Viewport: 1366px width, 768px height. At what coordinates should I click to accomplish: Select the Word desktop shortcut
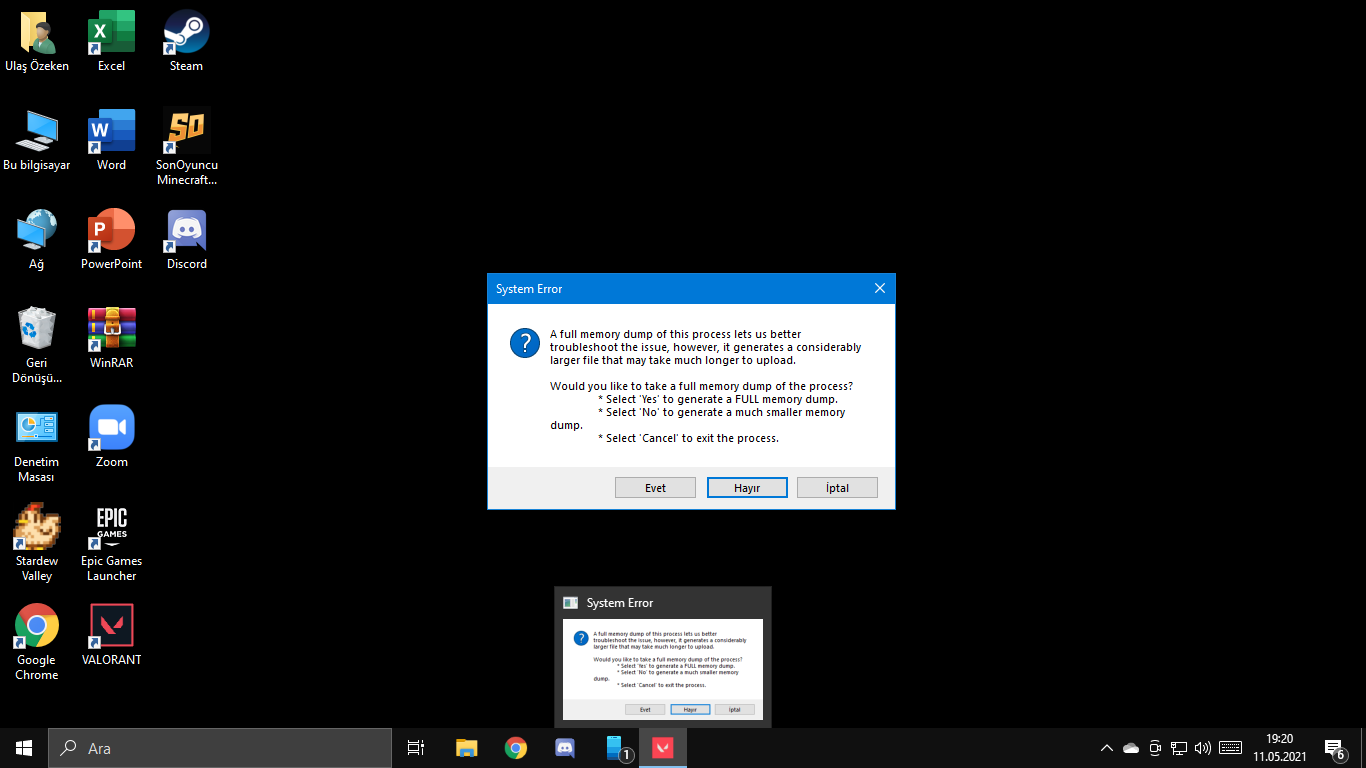coord(111,141)
